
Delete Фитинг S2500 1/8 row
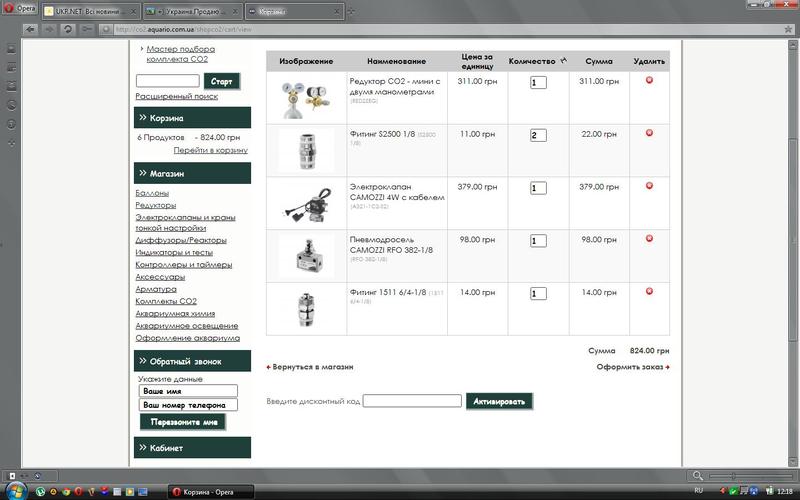(x=649, y=133)
